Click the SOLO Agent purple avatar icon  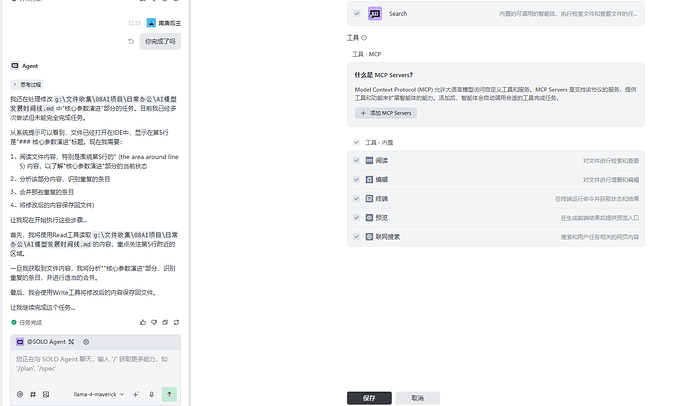pos(20,342)
